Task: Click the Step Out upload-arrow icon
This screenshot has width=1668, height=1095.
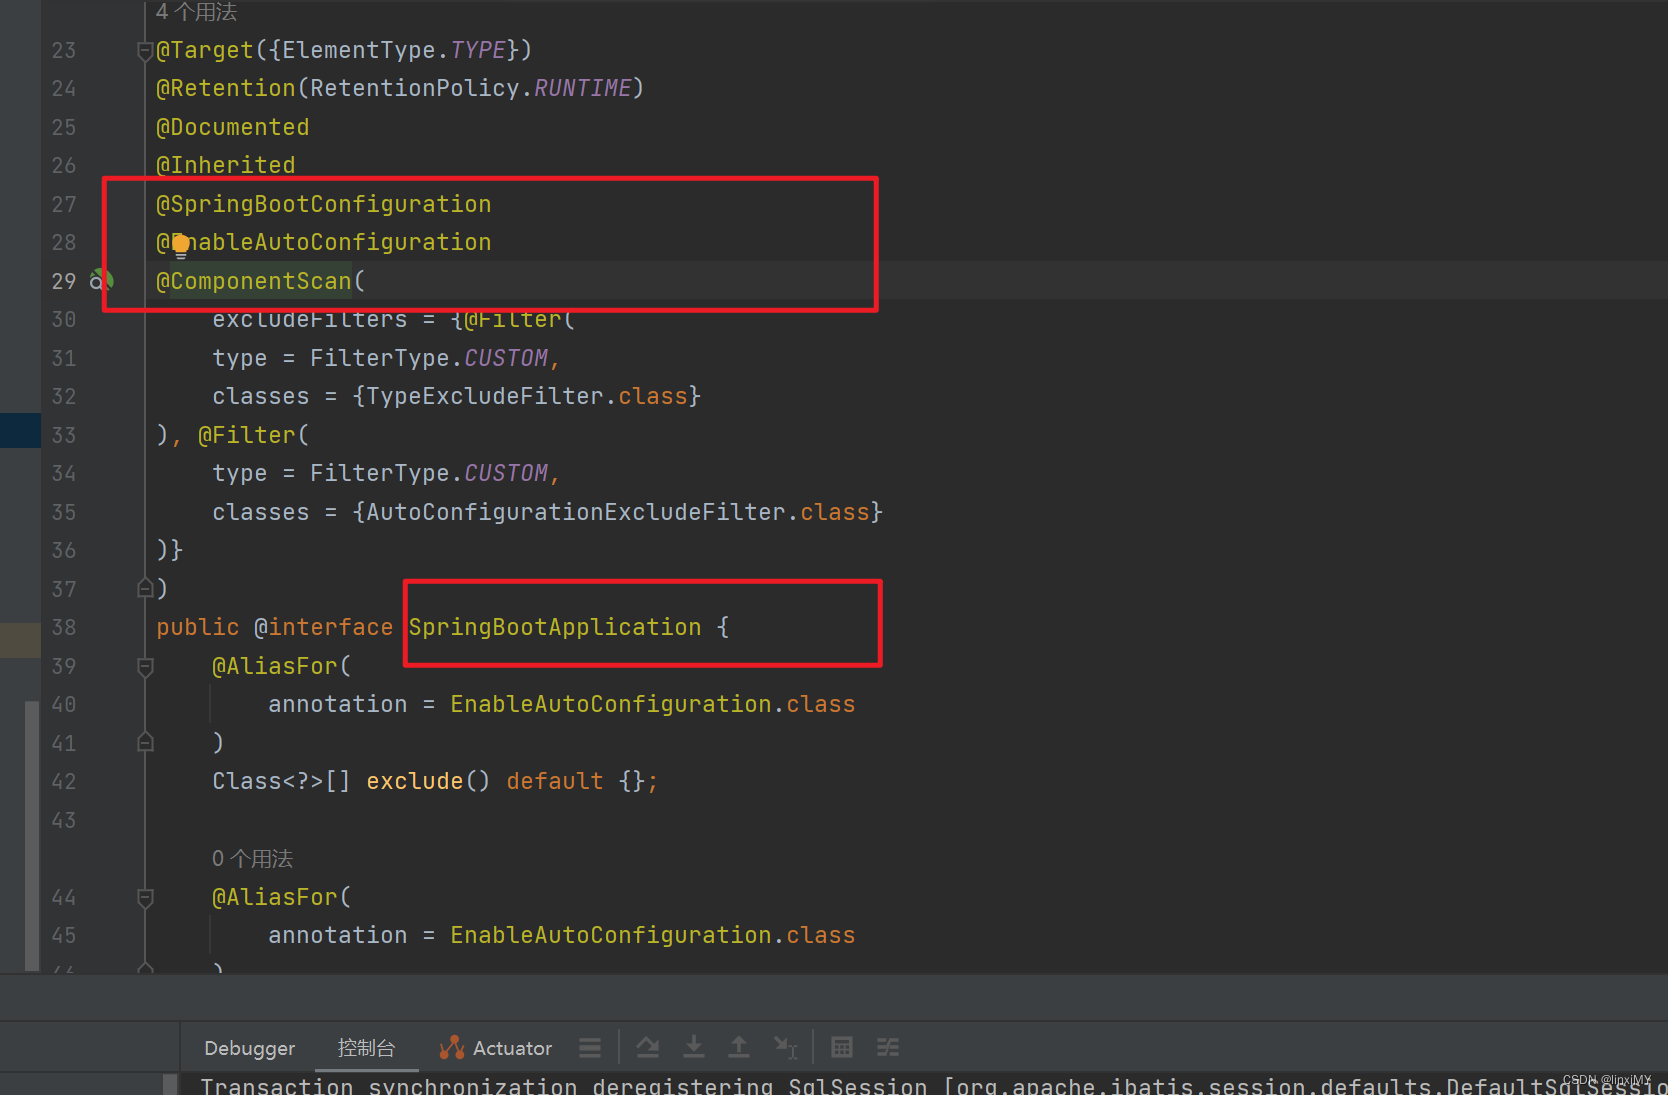Action: click(x=739, y=1047)
